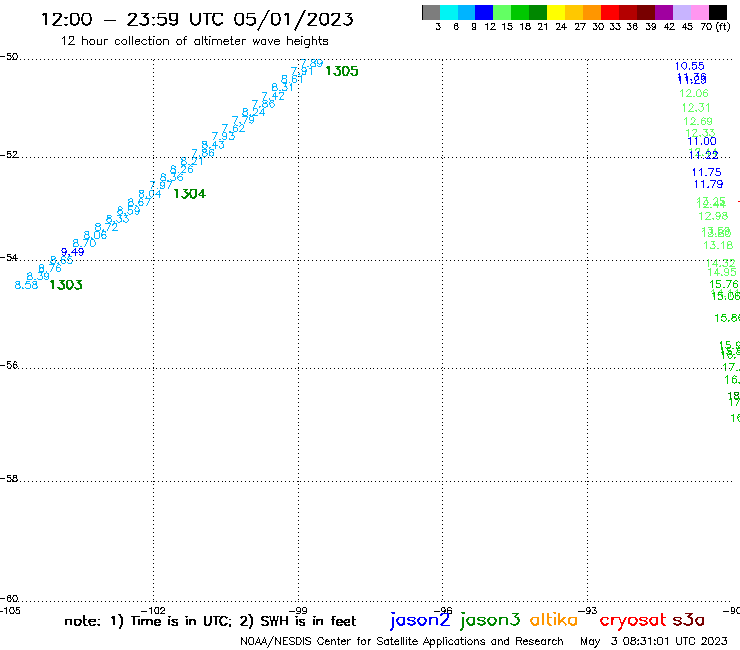Image resolution: width=740 pixels, height=650 pixels.
Task: Click the 'jason3' satellite legend label
Action: coord(490,621)
